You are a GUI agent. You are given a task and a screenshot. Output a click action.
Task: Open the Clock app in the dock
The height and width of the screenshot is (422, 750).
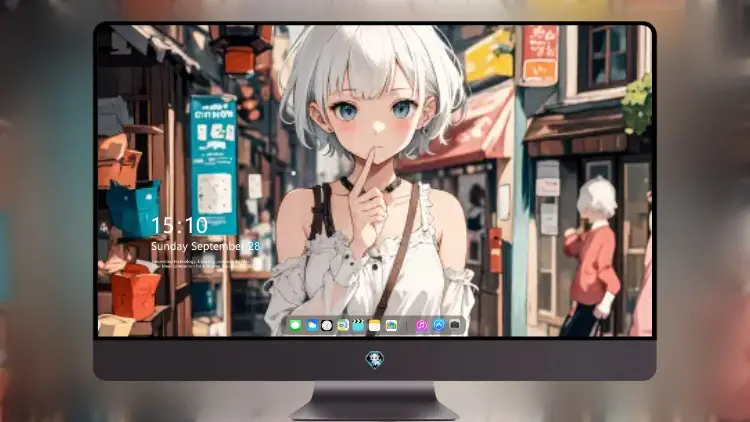[x=327, y=325]
